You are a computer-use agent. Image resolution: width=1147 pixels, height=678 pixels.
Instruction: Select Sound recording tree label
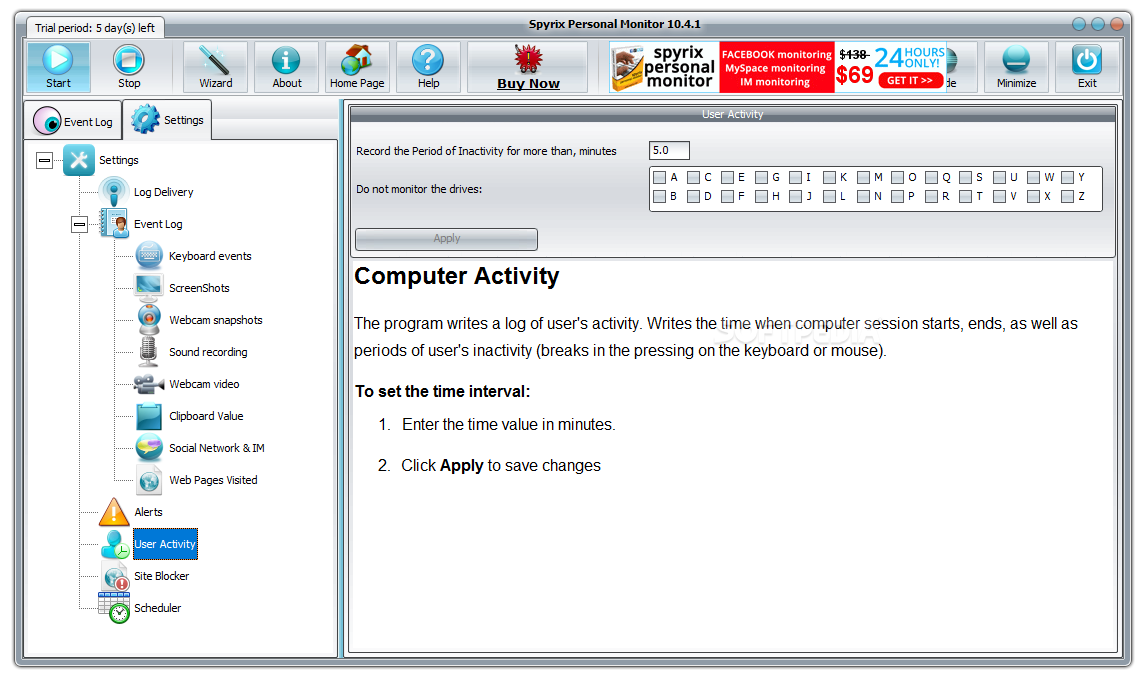click(208, 353)
